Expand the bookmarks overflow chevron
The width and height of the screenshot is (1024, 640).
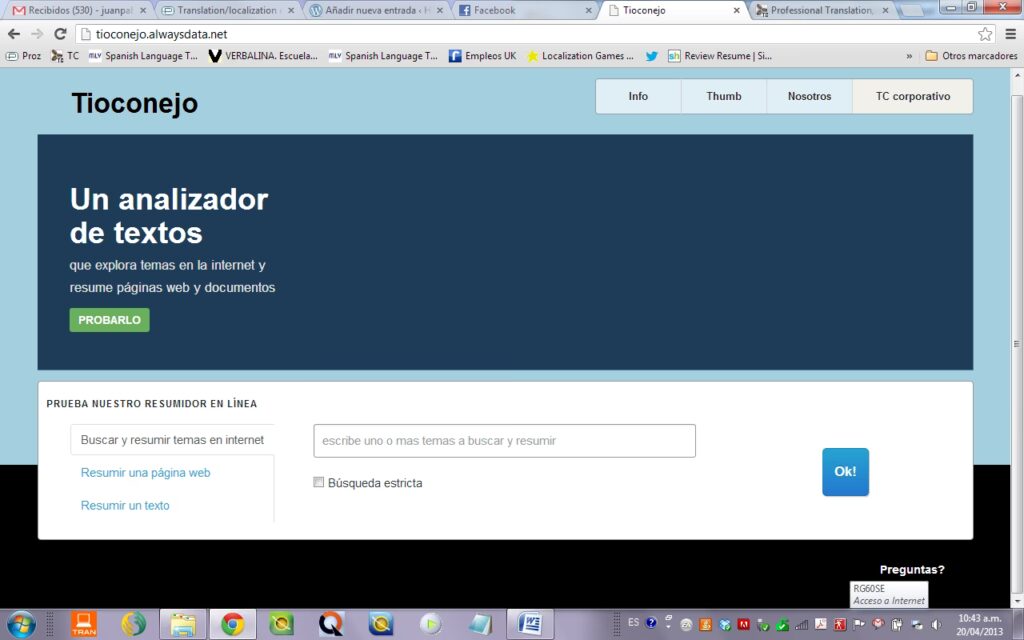(909, 56)
